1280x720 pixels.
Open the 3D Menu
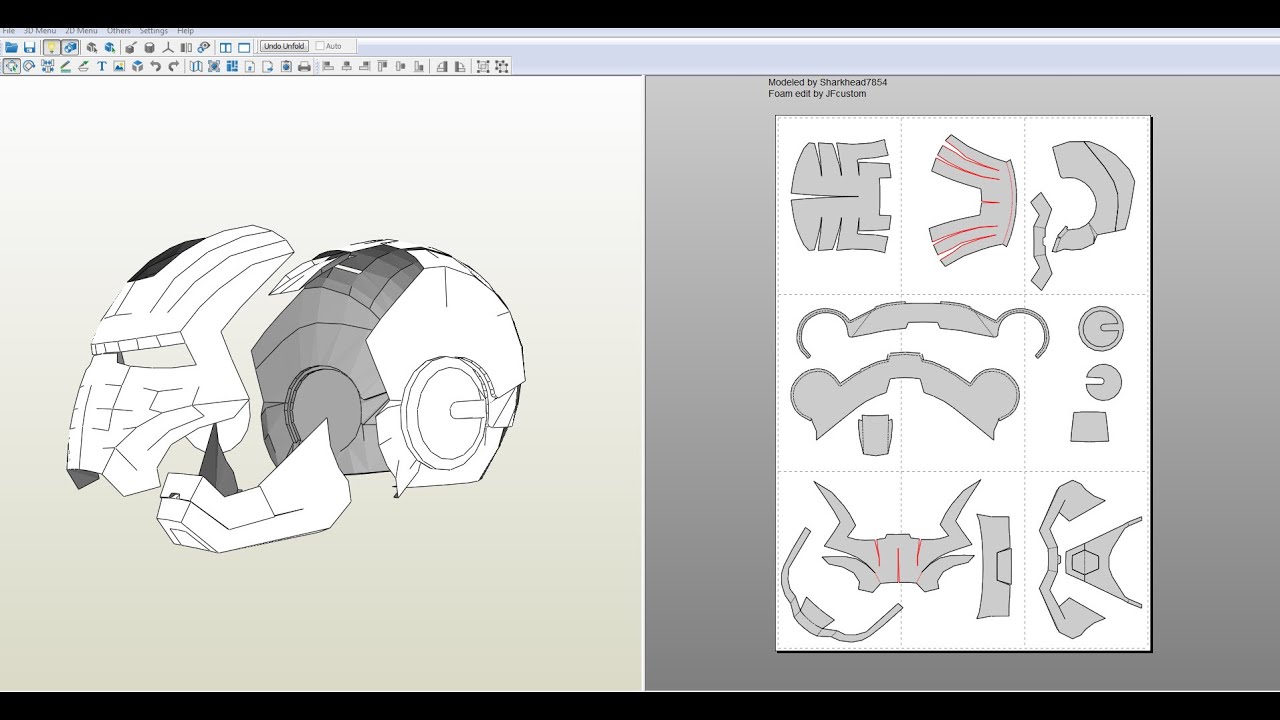(40, 31)
